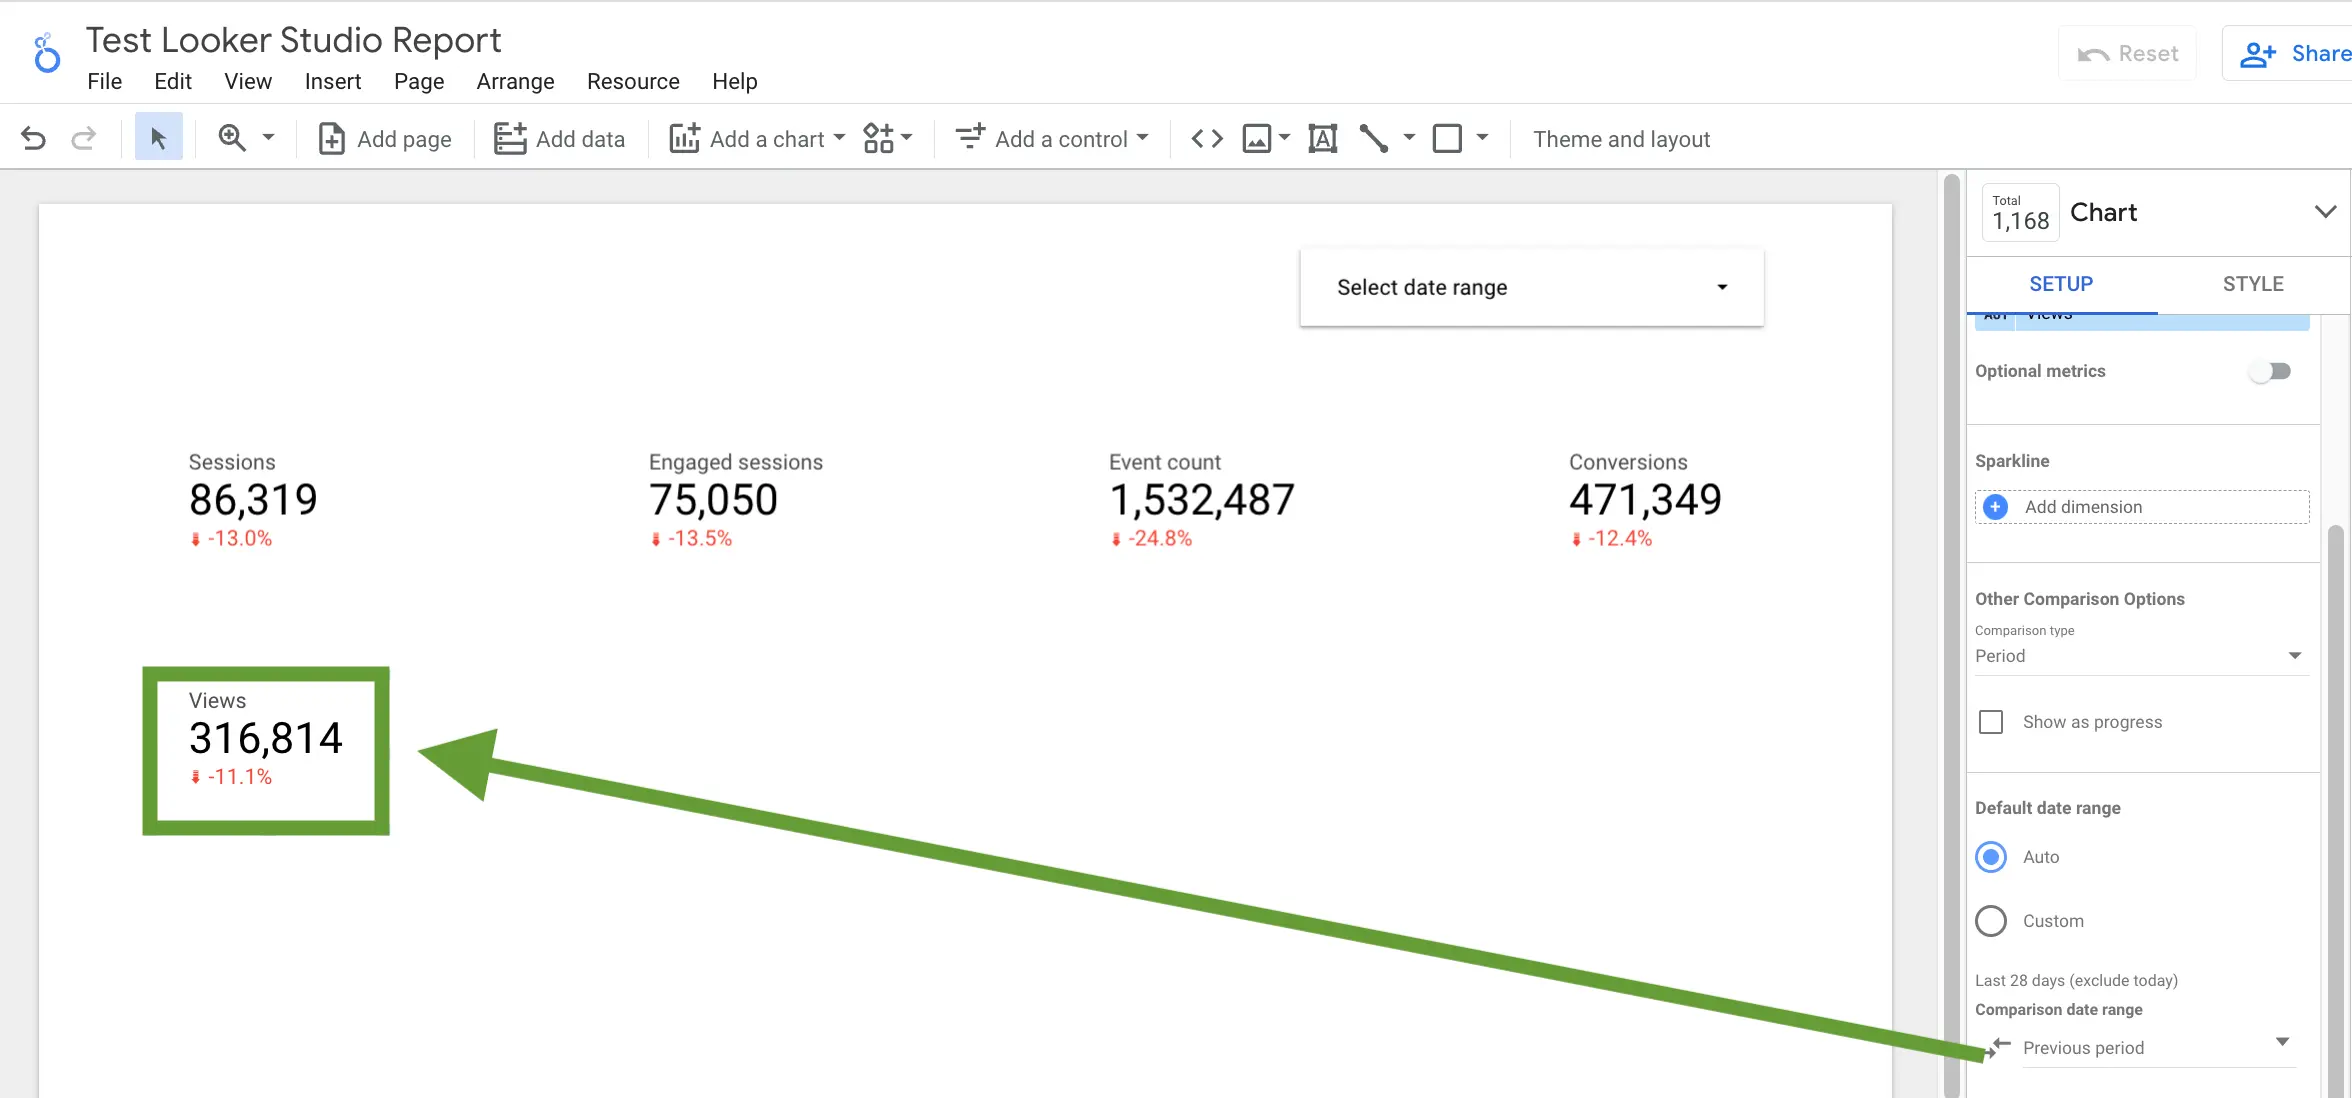
Task: Open the Resource menu
Action: pos(633,81)
